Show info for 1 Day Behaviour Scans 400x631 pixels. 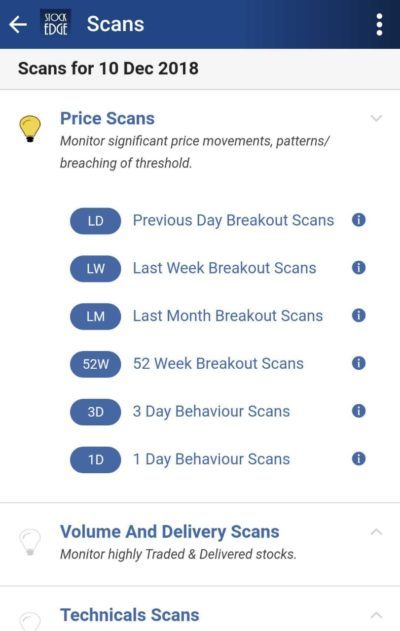coord(359,459)
